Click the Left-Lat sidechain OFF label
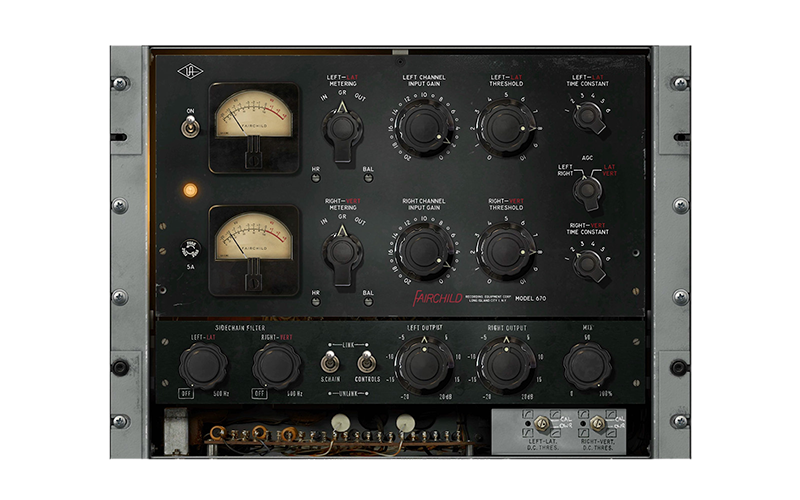800x500 pixels. pos(186,393)
